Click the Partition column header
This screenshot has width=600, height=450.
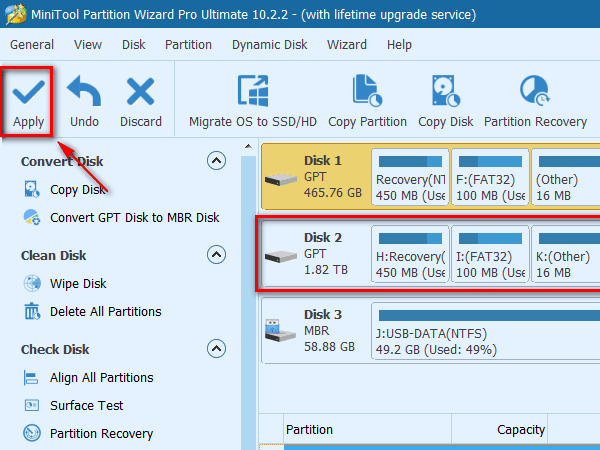click(x=367, y=429)
